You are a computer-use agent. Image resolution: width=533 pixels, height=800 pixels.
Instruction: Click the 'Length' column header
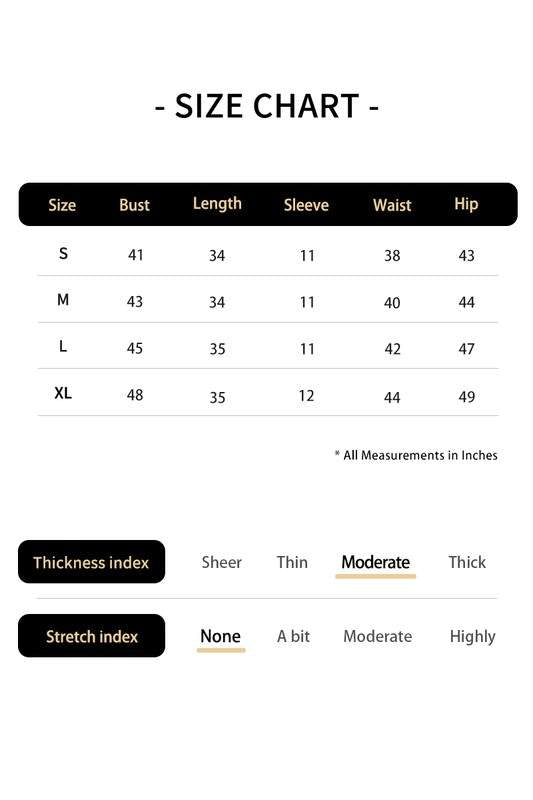tap(217, 204)
